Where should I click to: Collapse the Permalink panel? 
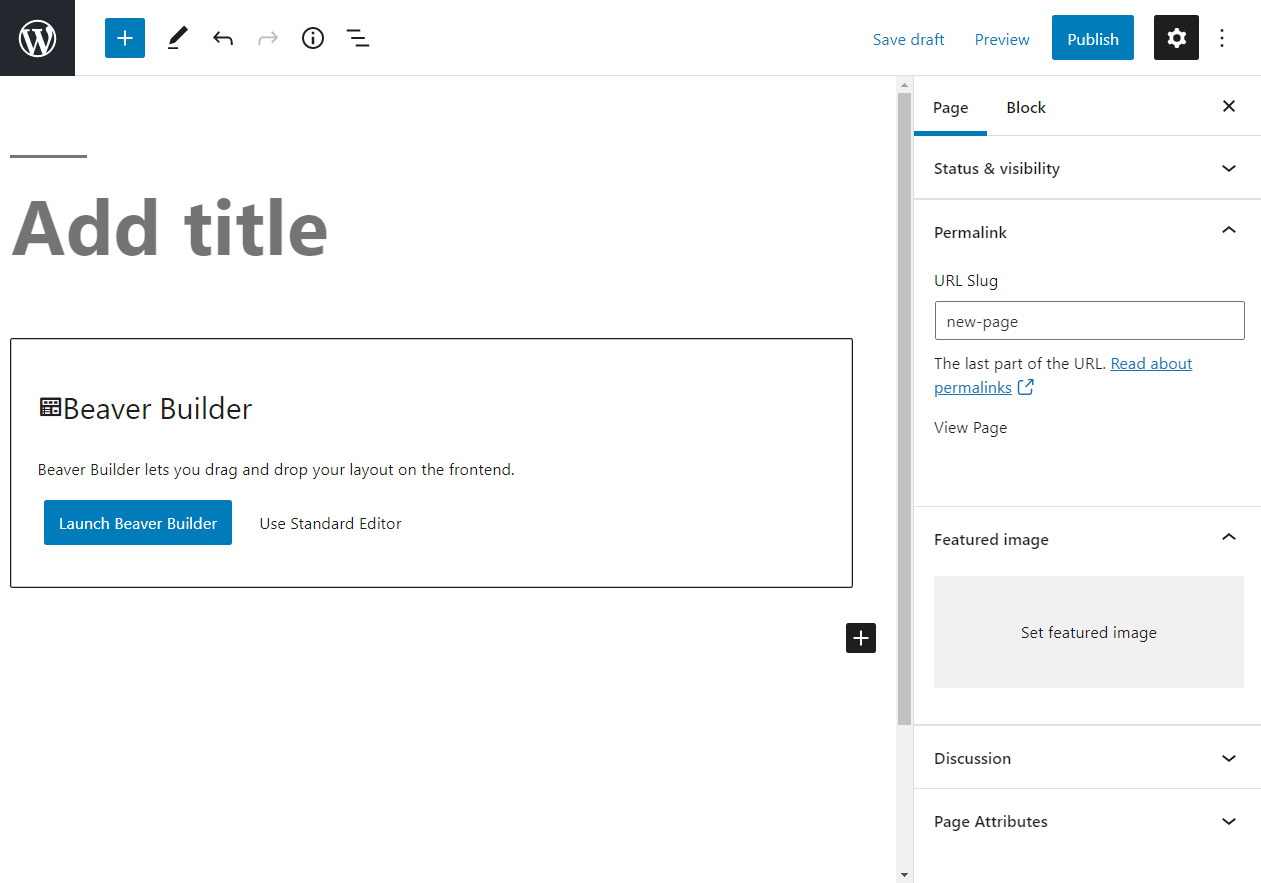pos(1087,232)
